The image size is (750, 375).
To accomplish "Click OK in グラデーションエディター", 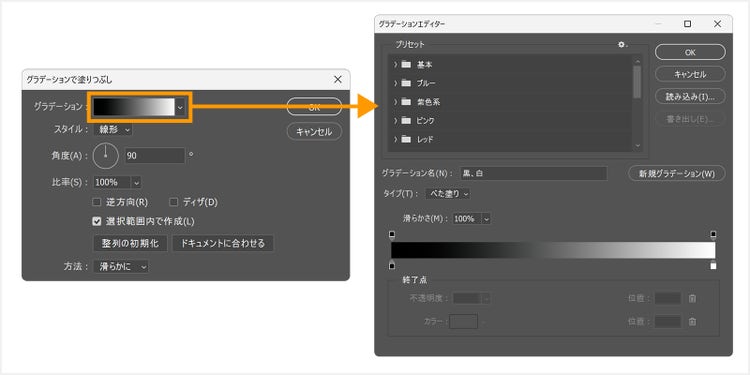I will tap(690, 52).
